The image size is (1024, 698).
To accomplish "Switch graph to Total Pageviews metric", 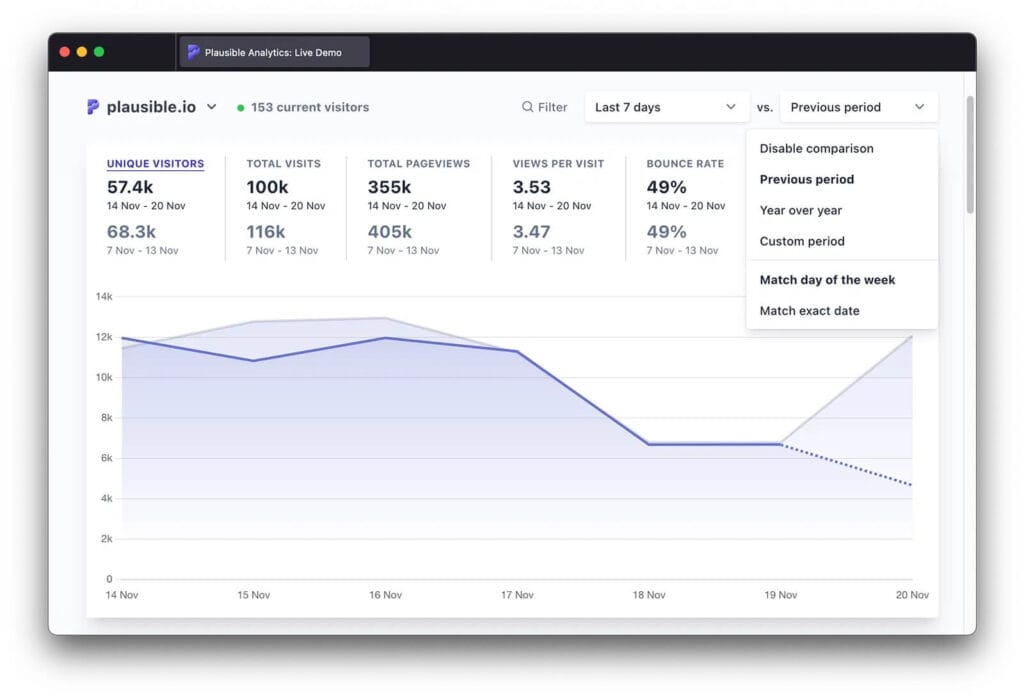I will click(418, 164).
